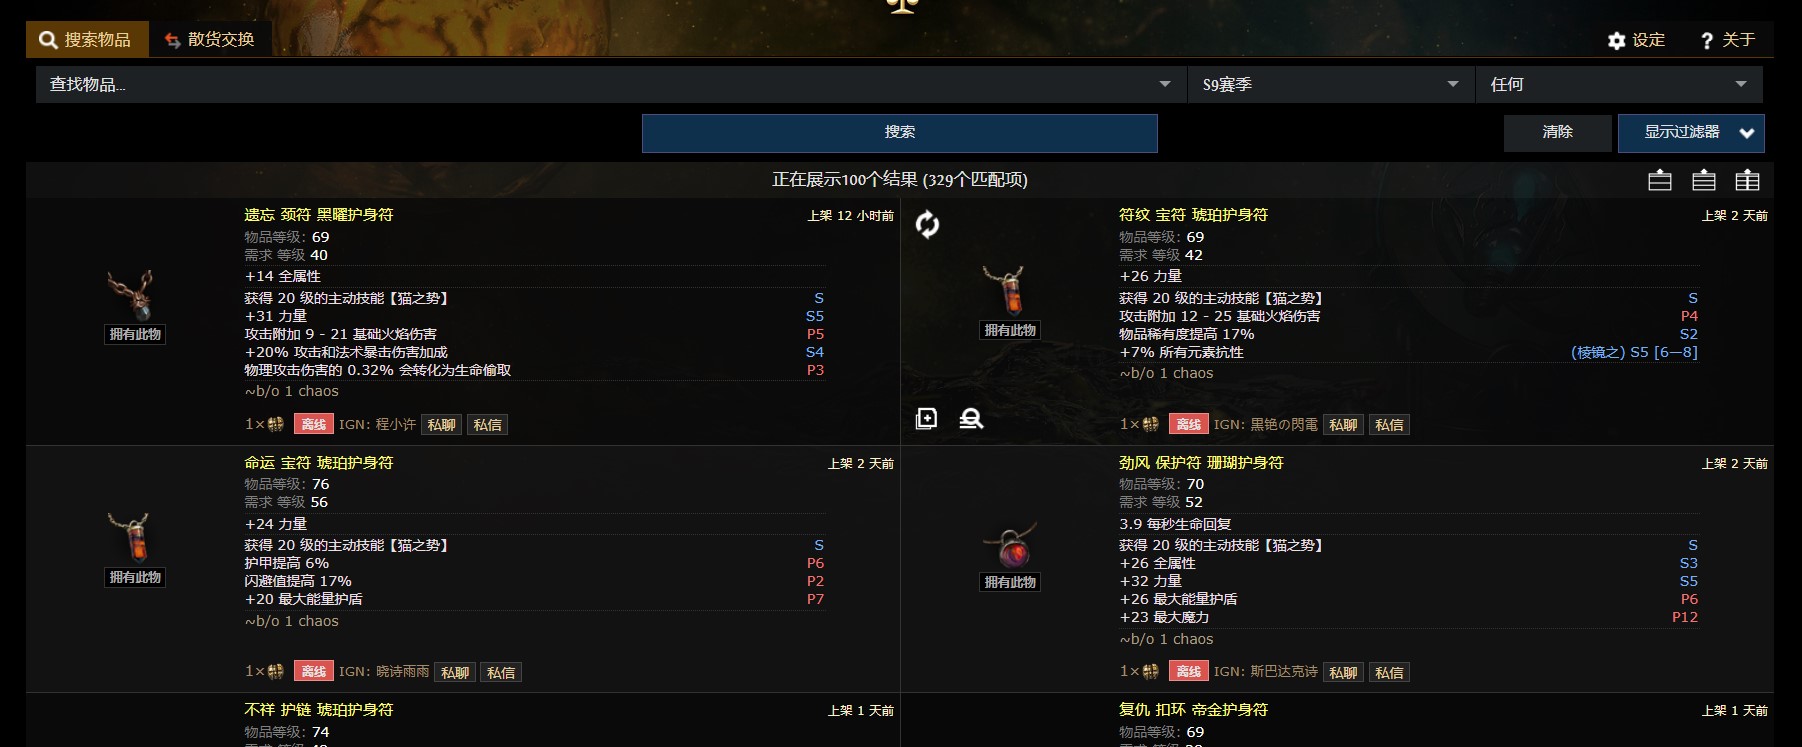Switch to the 搜索物品 tab

(86, 39)
